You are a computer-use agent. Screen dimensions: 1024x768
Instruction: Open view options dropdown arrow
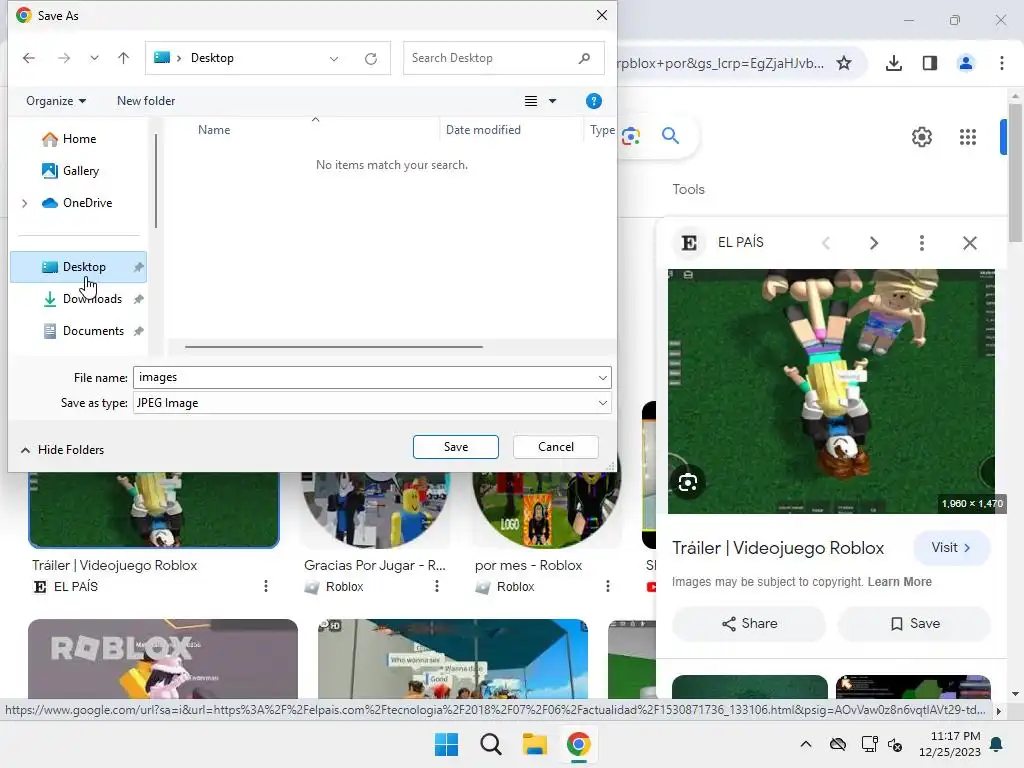tap(552, 101)
